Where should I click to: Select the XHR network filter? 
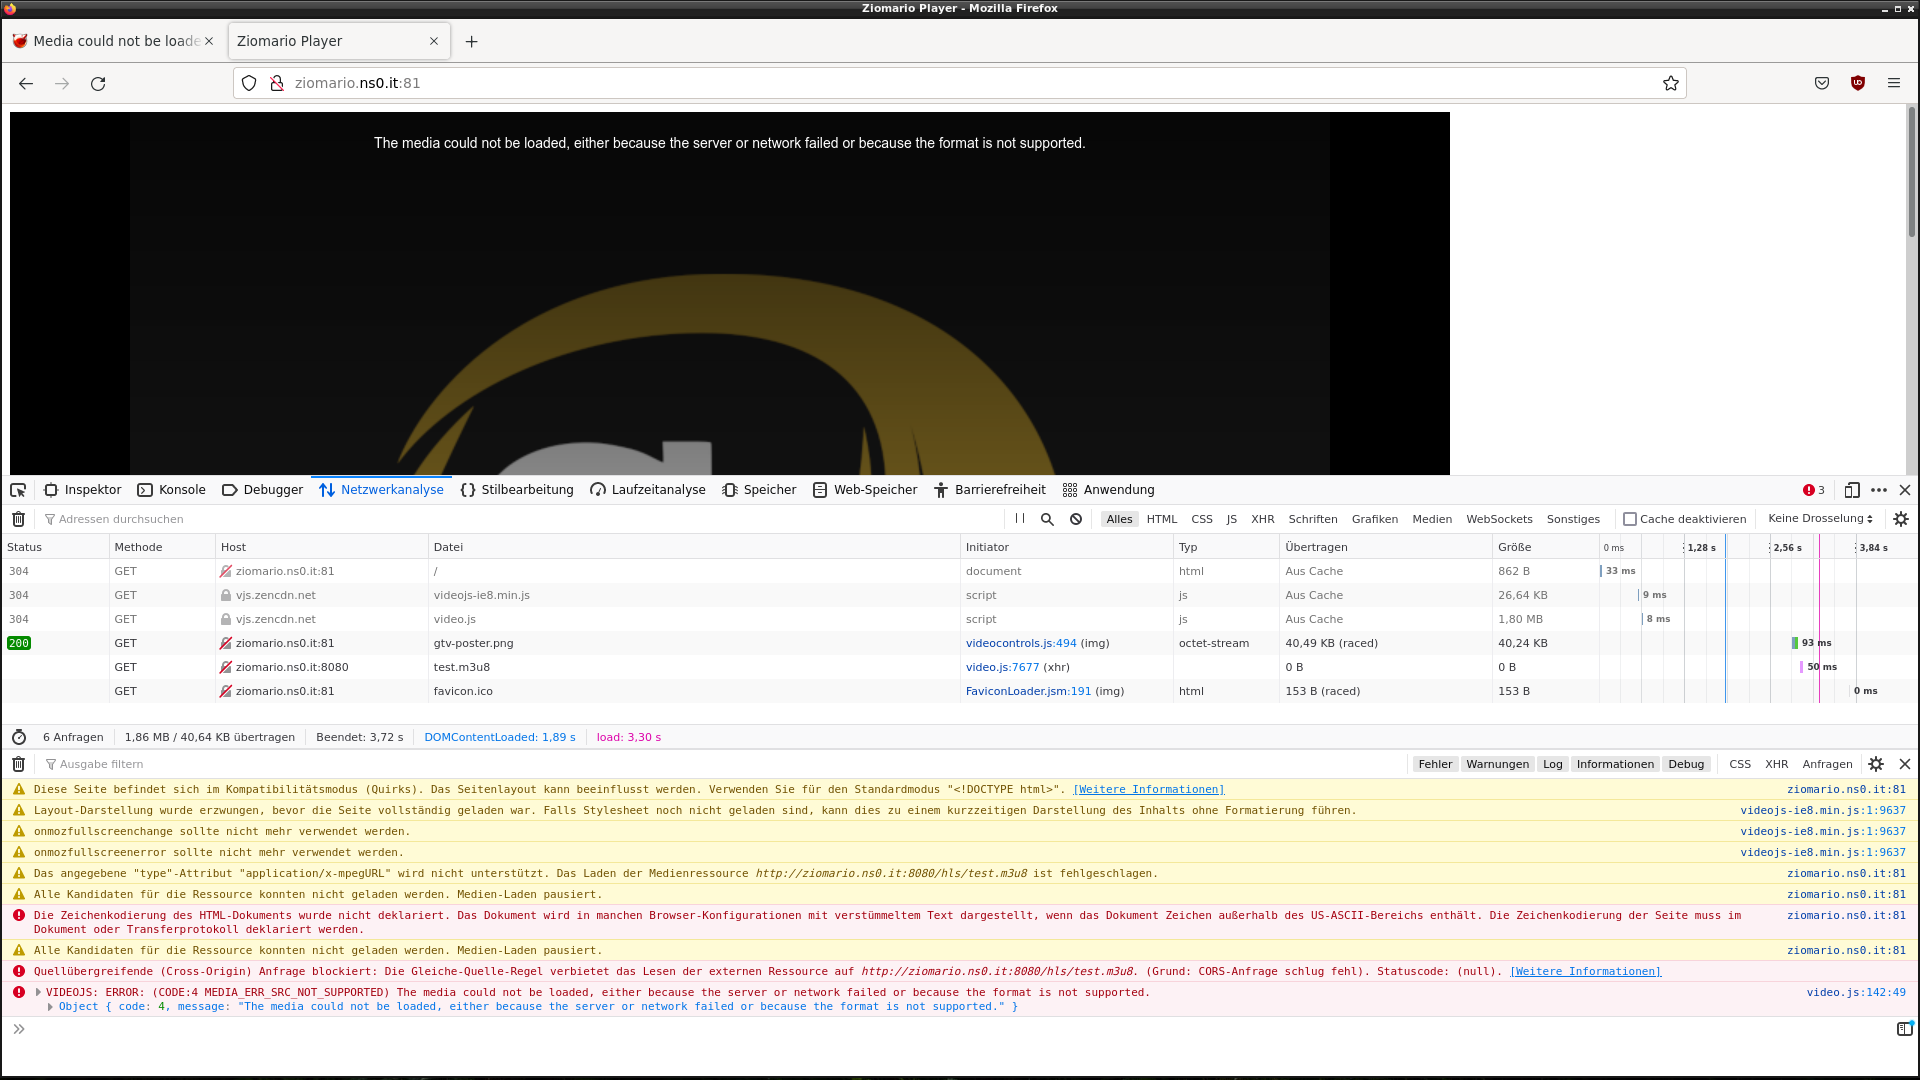tap(1262, 519)
